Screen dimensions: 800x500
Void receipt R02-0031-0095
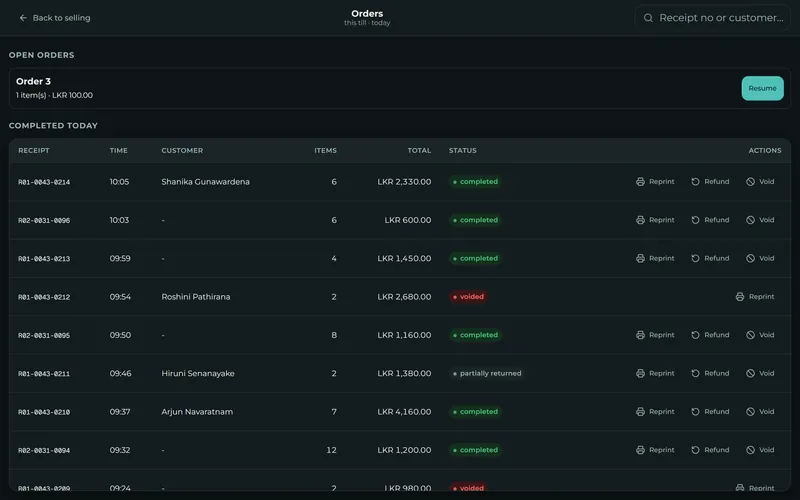tap(760, 335)
